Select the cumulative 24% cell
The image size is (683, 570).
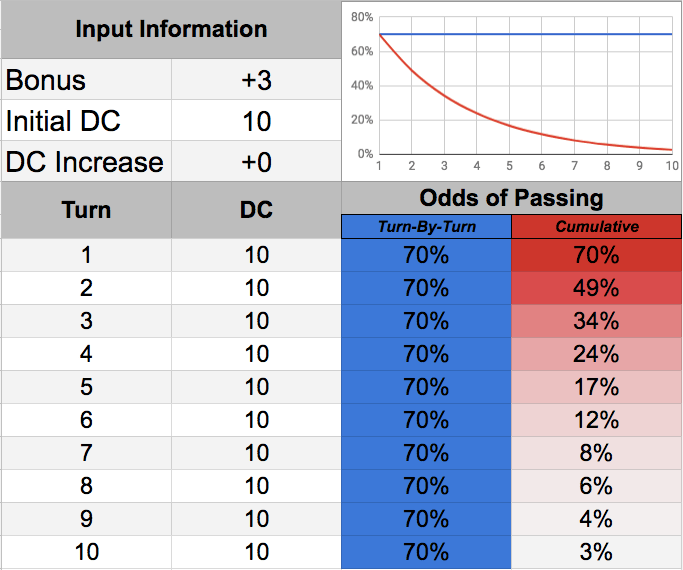597,354
